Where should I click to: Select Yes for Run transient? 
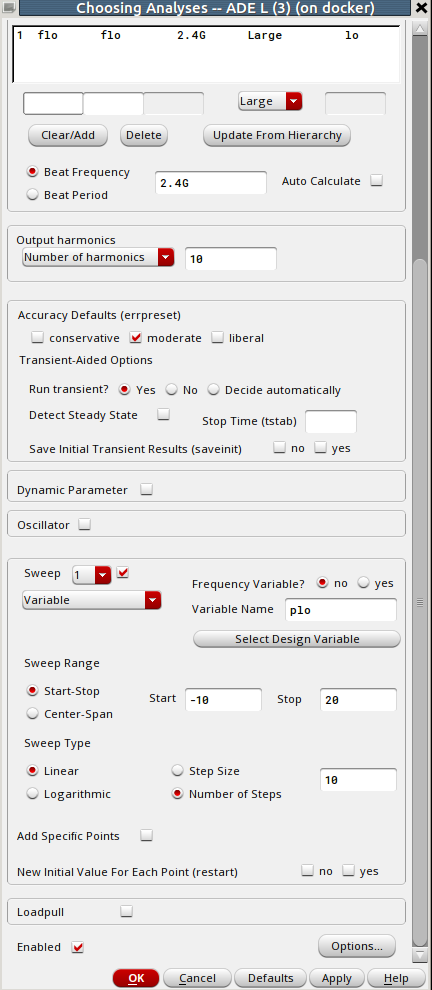point(125,390)
